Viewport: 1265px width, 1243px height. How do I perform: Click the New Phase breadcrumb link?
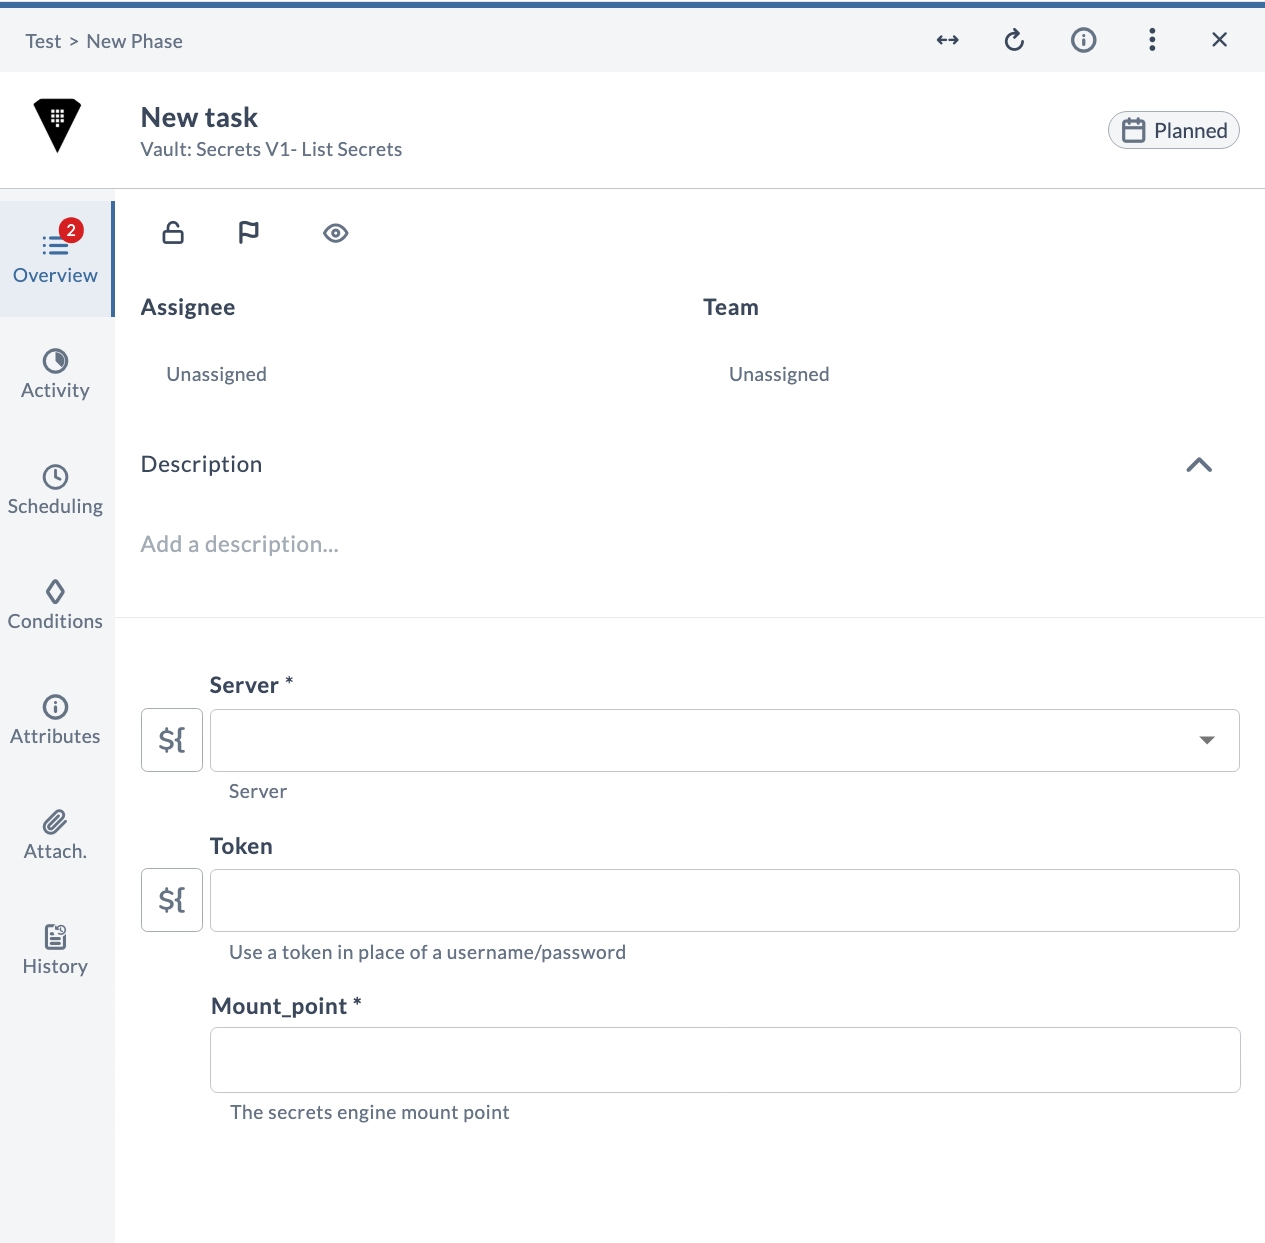coord(134,41)
